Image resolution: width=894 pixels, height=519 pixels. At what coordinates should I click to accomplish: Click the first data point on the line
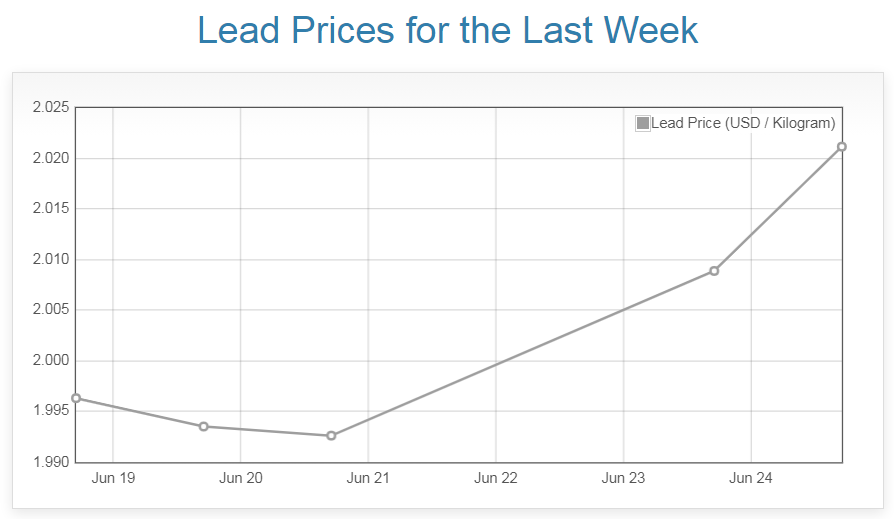pos(76,398)
